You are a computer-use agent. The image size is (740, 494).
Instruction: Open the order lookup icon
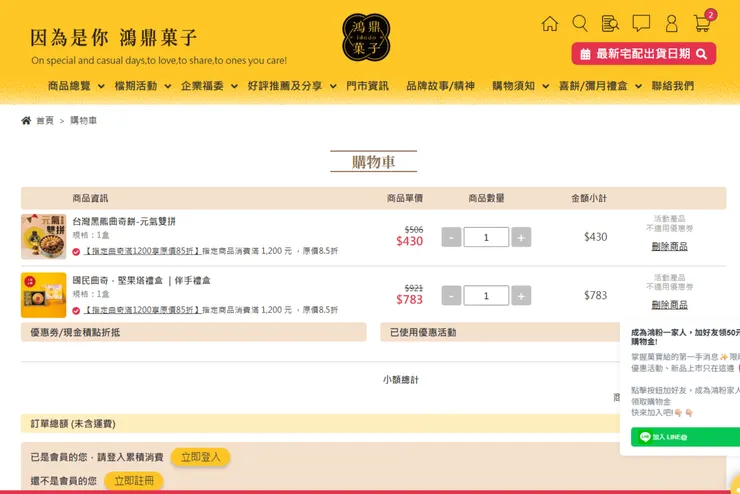(x=610, y=23)
